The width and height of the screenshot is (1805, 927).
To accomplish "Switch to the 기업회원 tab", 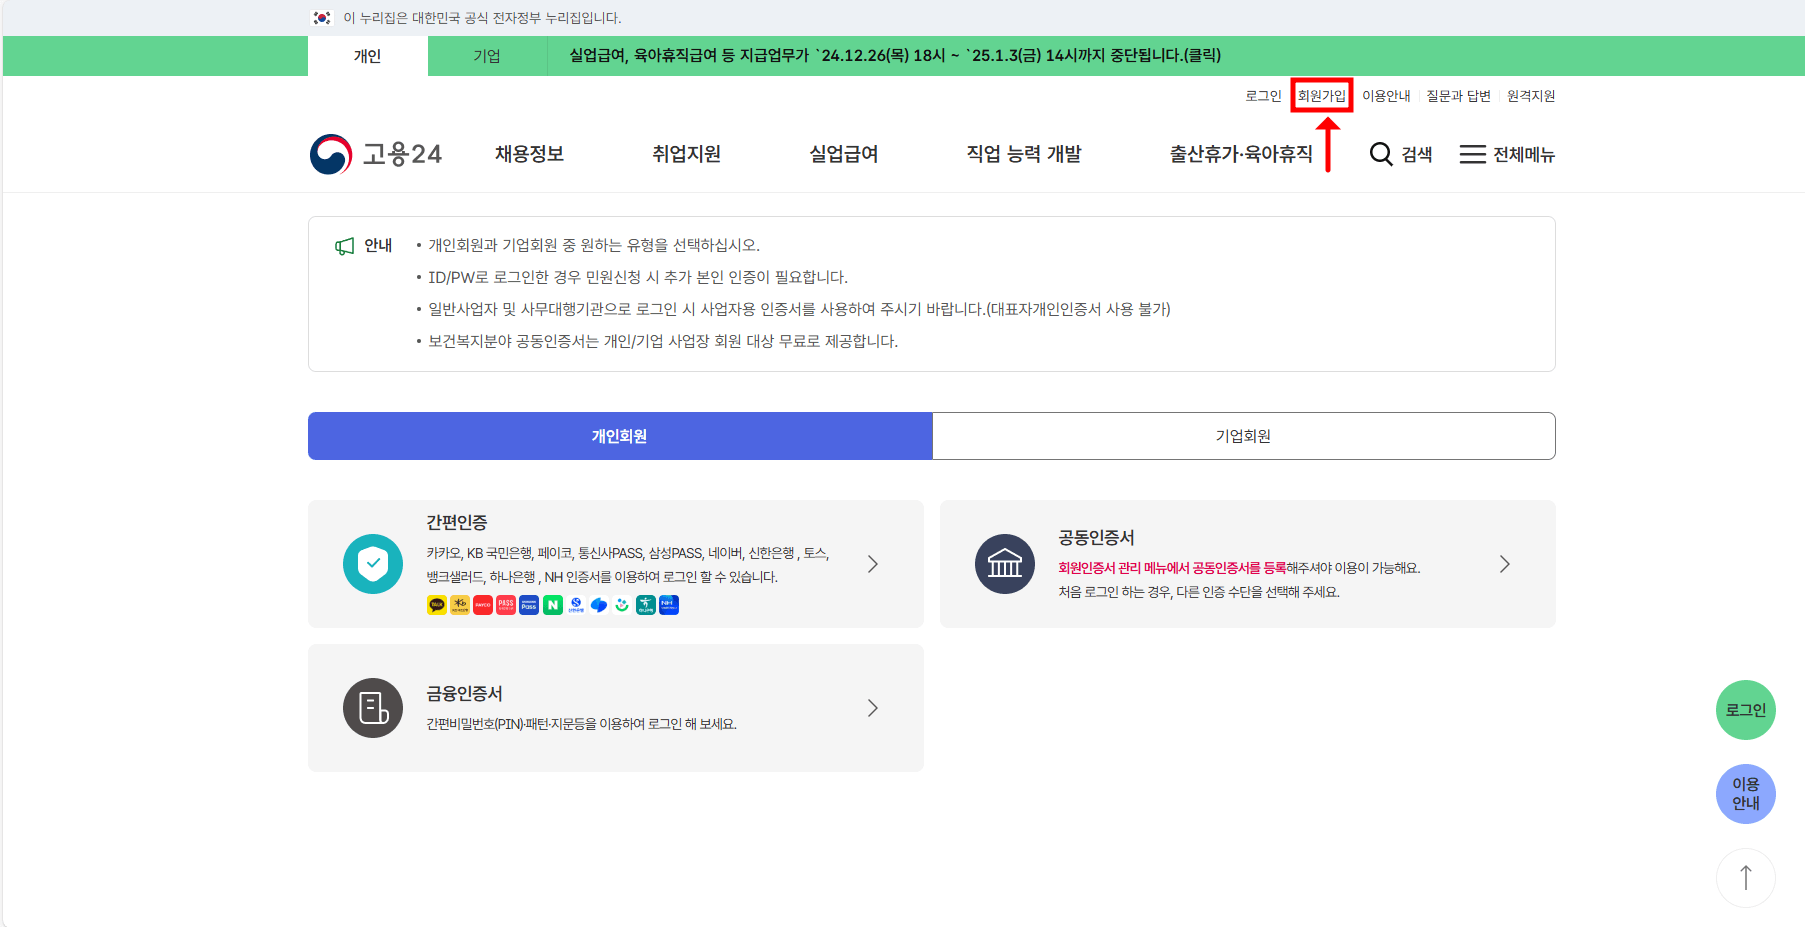I will pos(1243,436).
